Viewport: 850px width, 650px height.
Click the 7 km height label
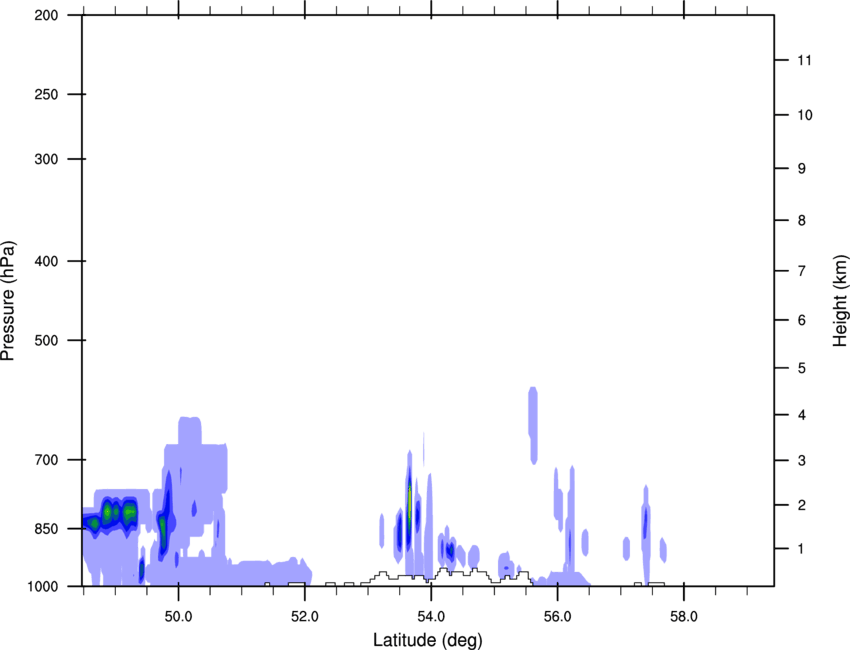[802, 271]
